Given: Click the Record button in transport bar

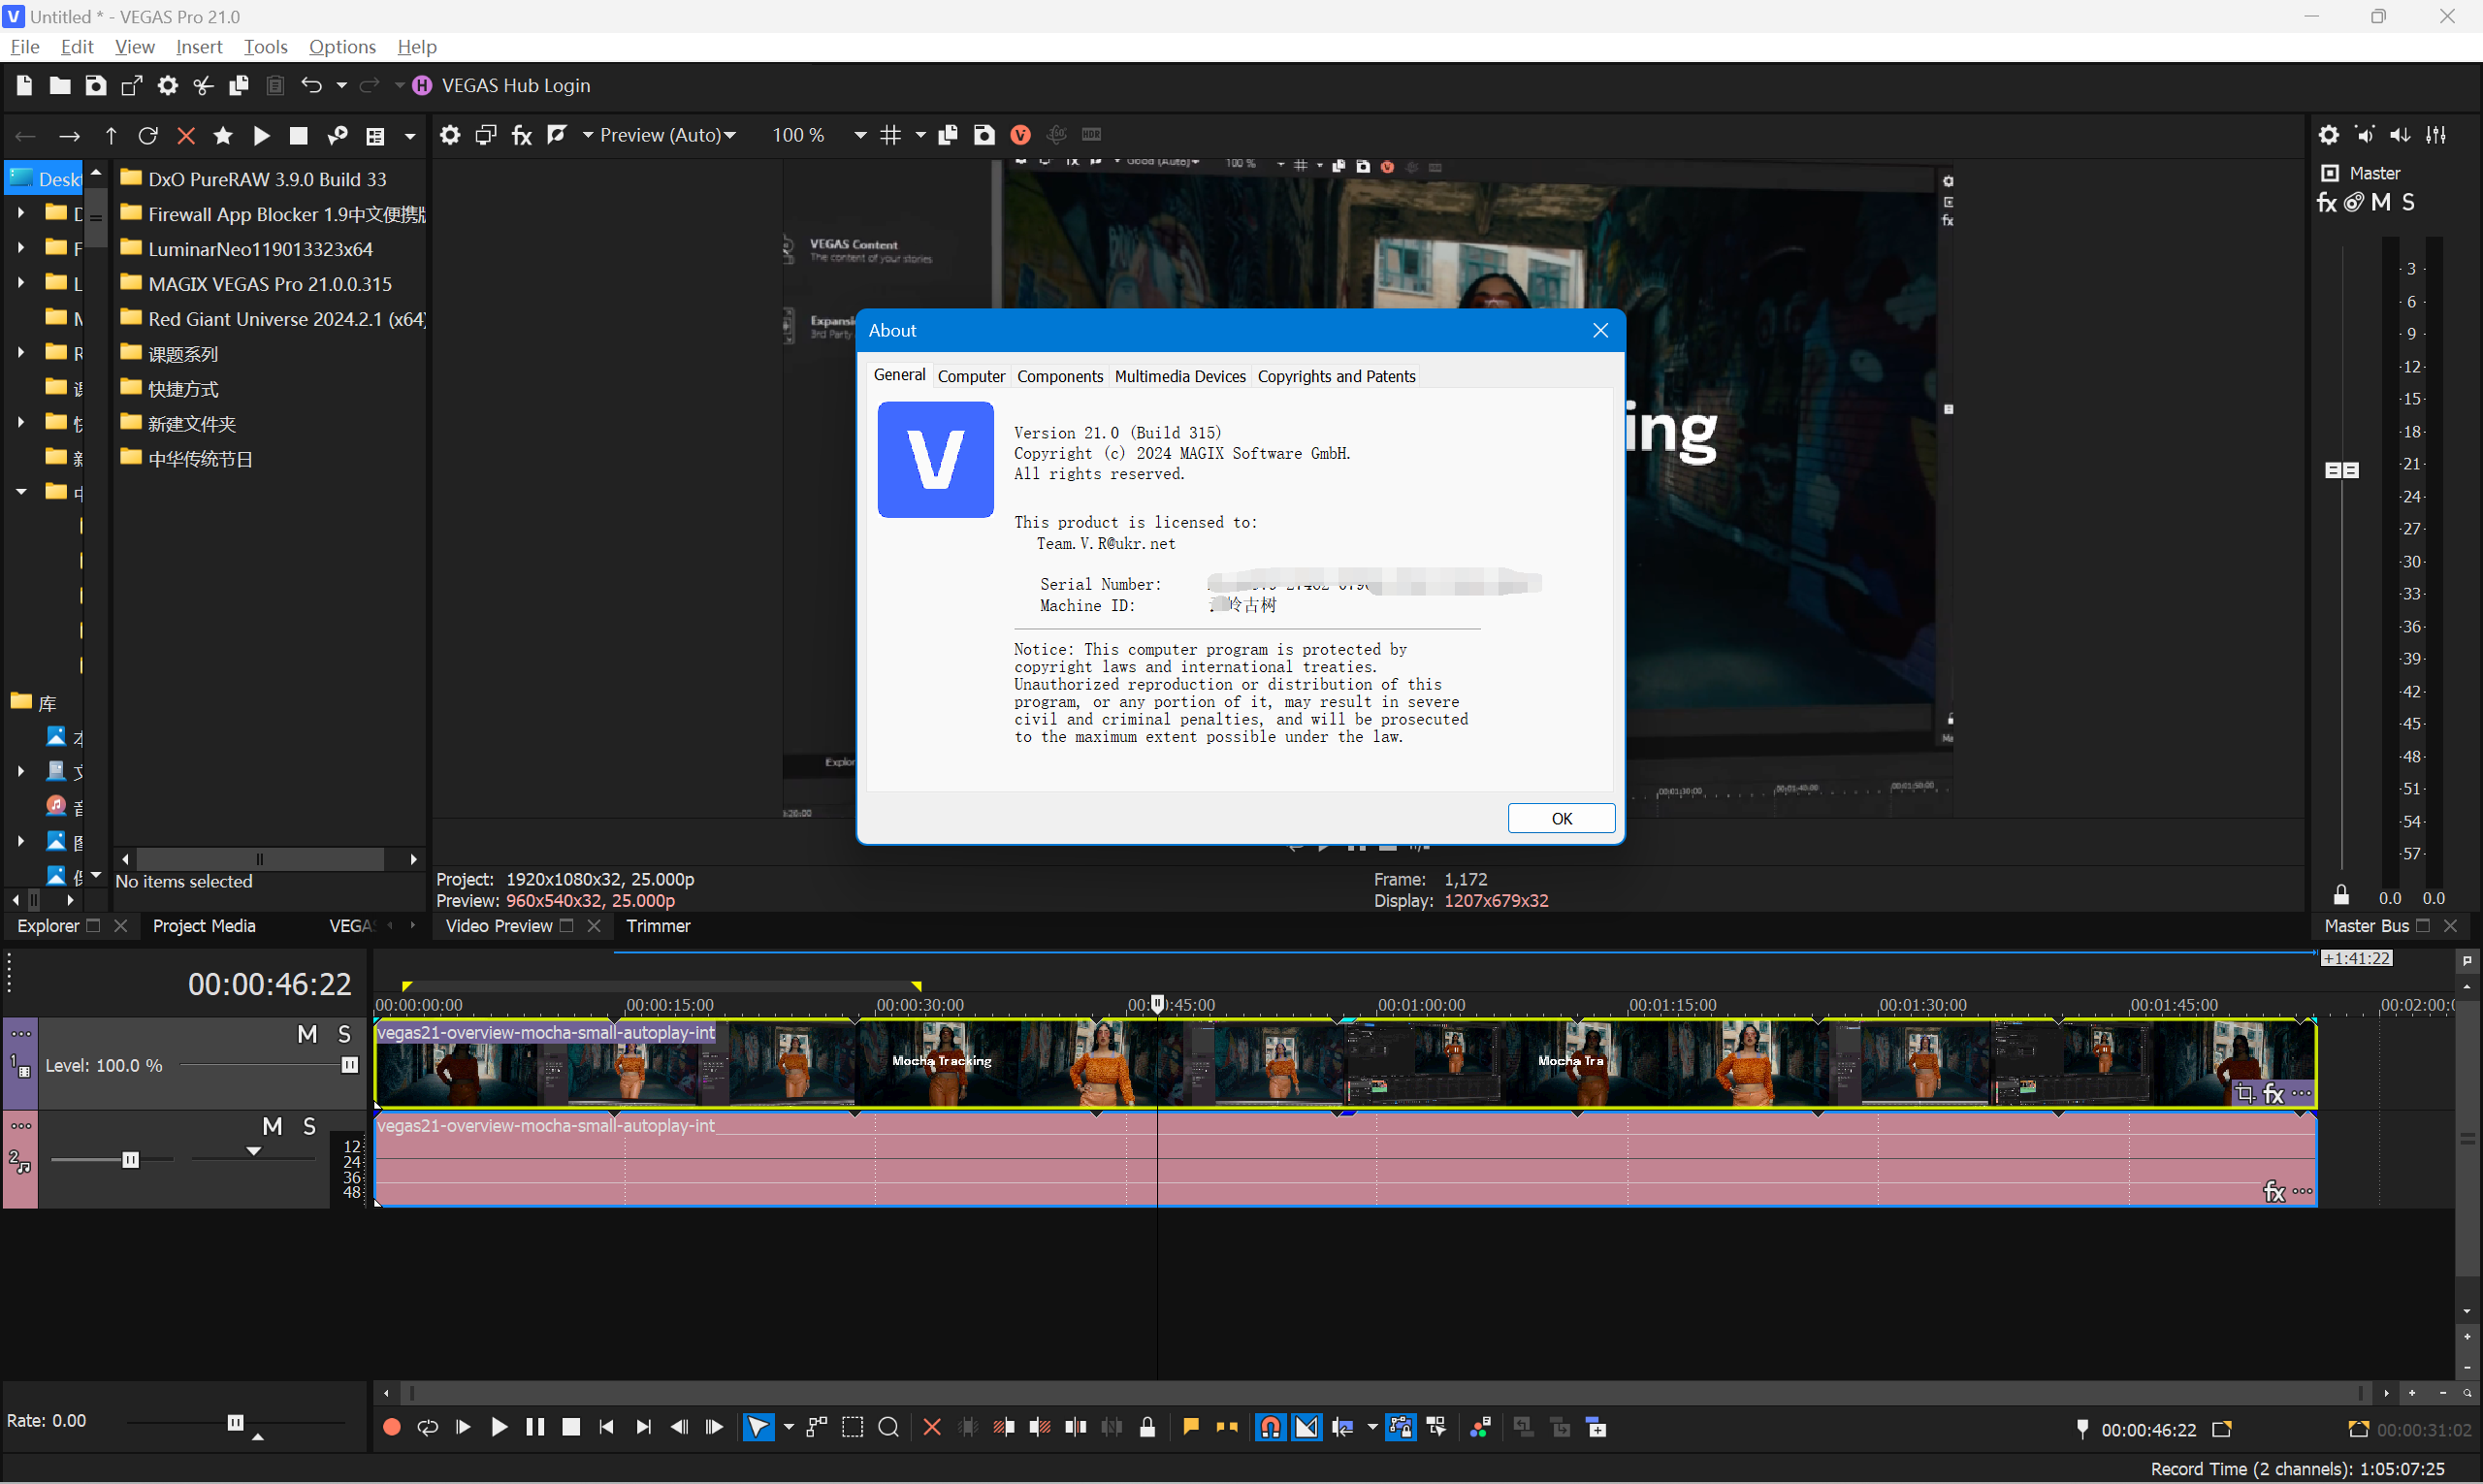Looking at the screenshot, I should coord(391,1428).
